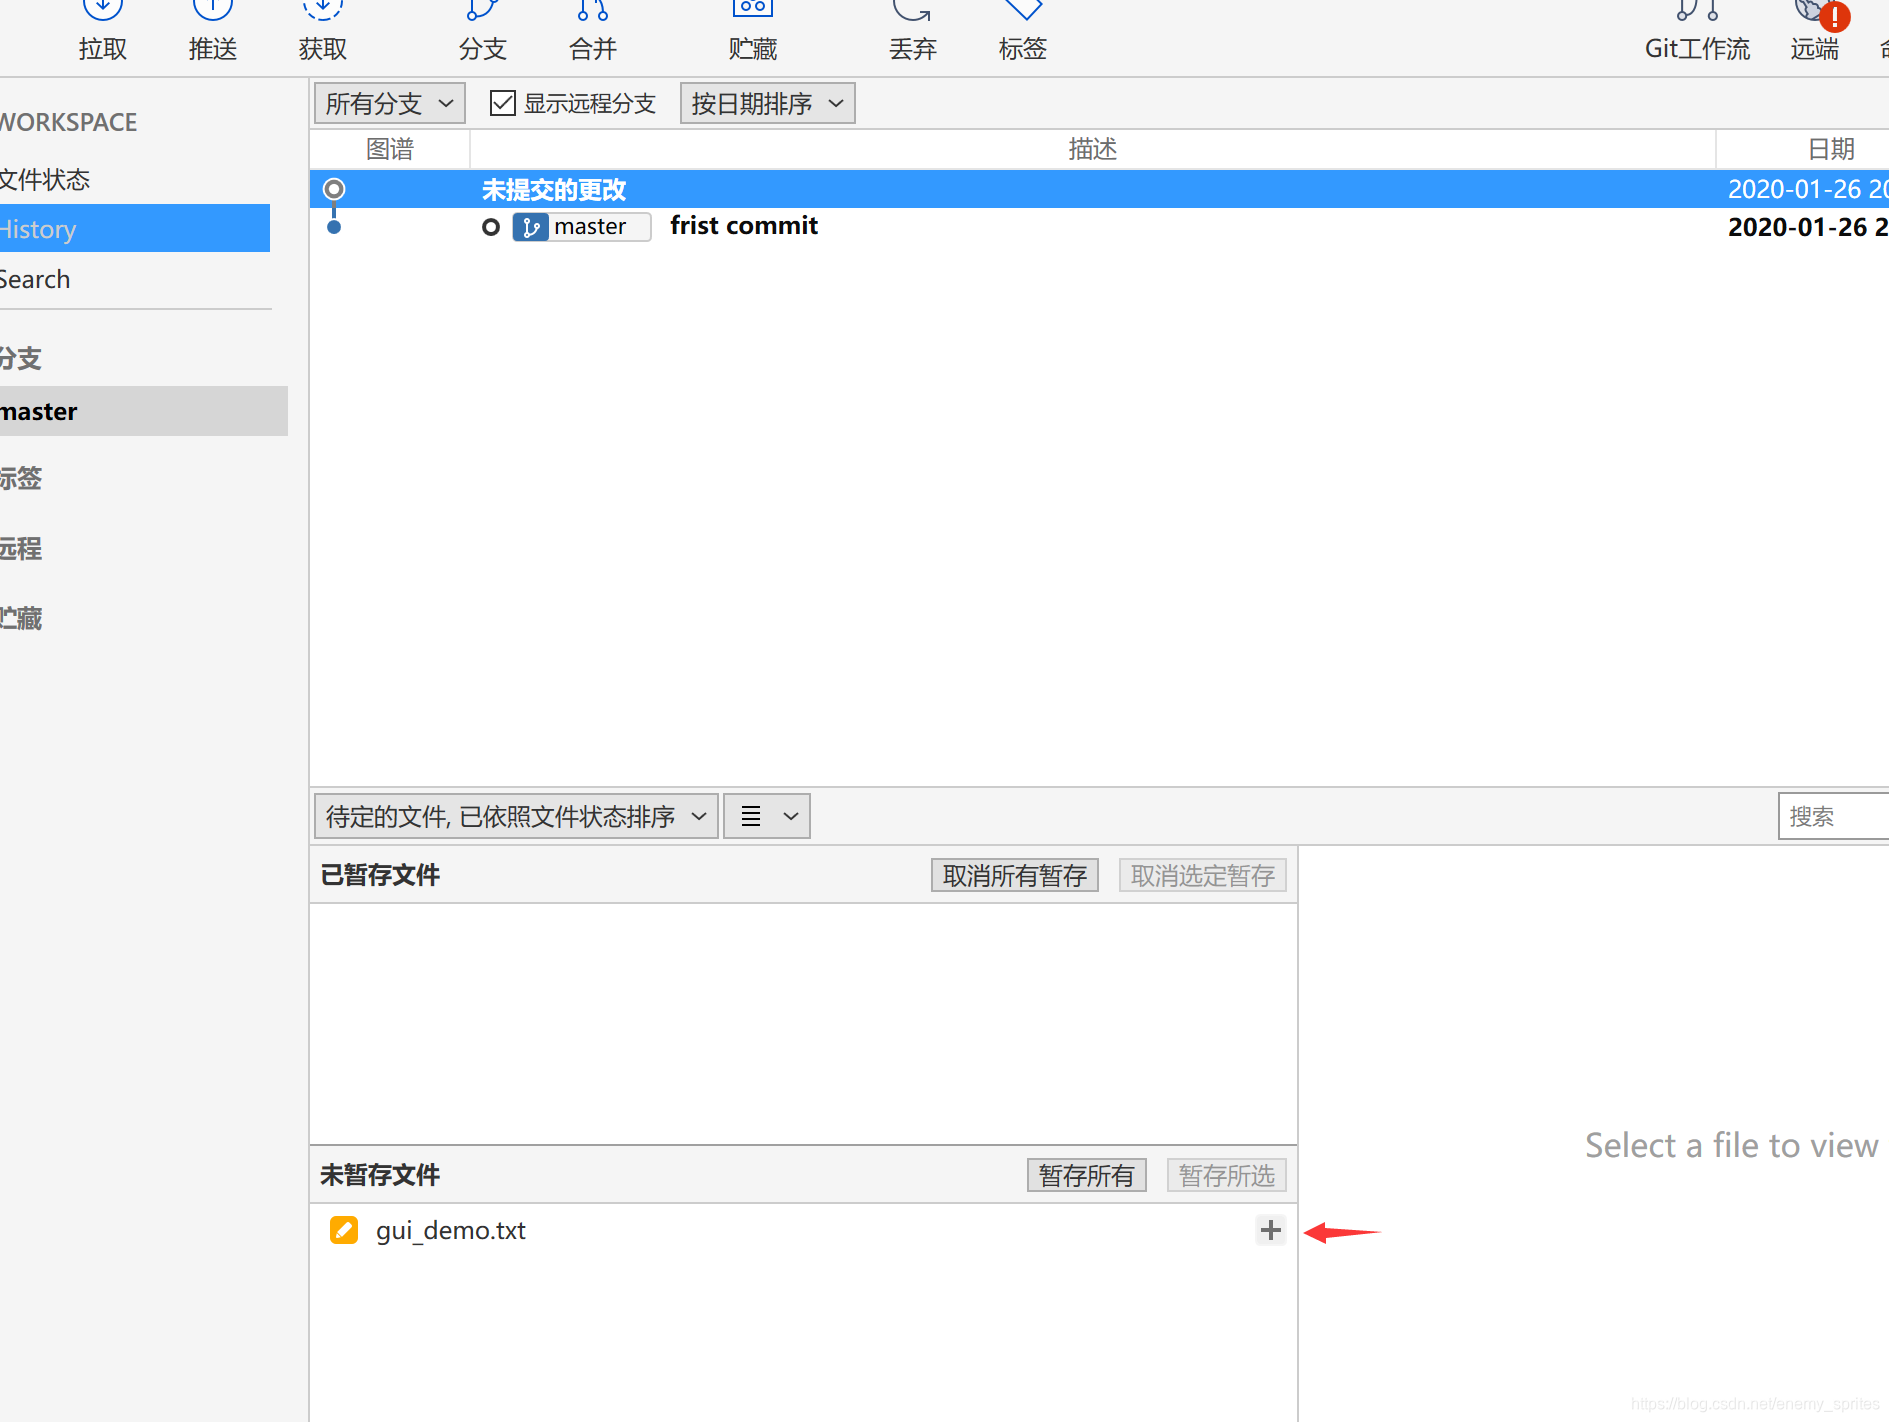
Task: Click the 日期 column header
Action: click(x=1803, y=149)
